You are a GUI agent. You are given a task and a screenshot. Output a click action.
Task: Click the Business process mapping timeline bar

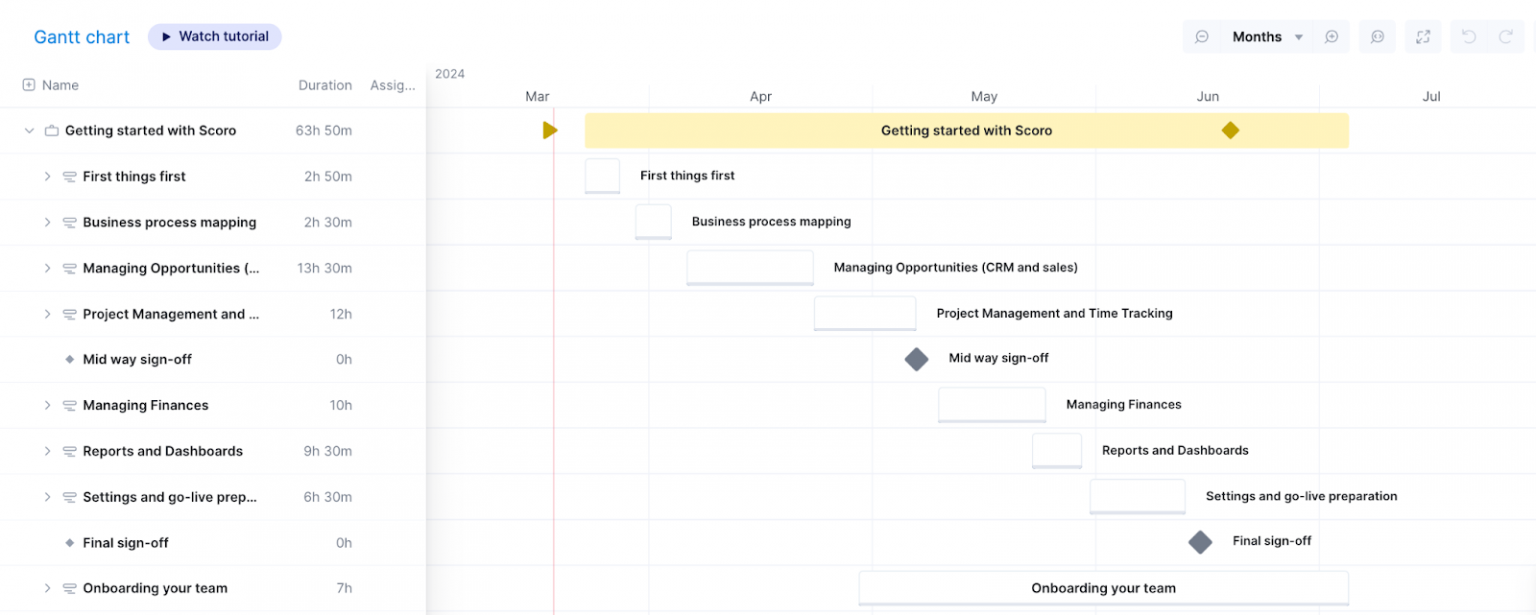point(653,222)
